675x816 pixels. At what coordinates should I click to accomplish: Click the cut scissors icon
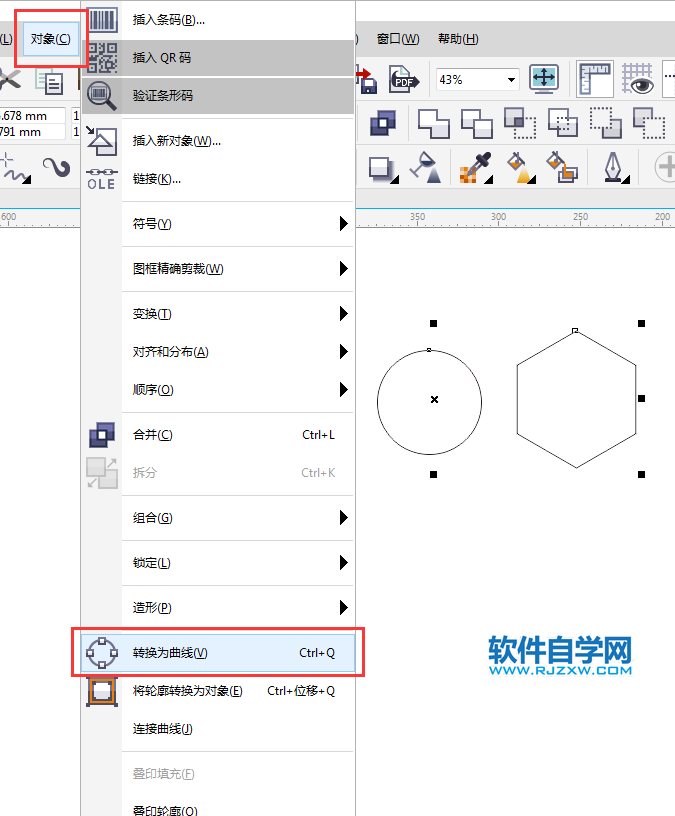tap(9, 81)
